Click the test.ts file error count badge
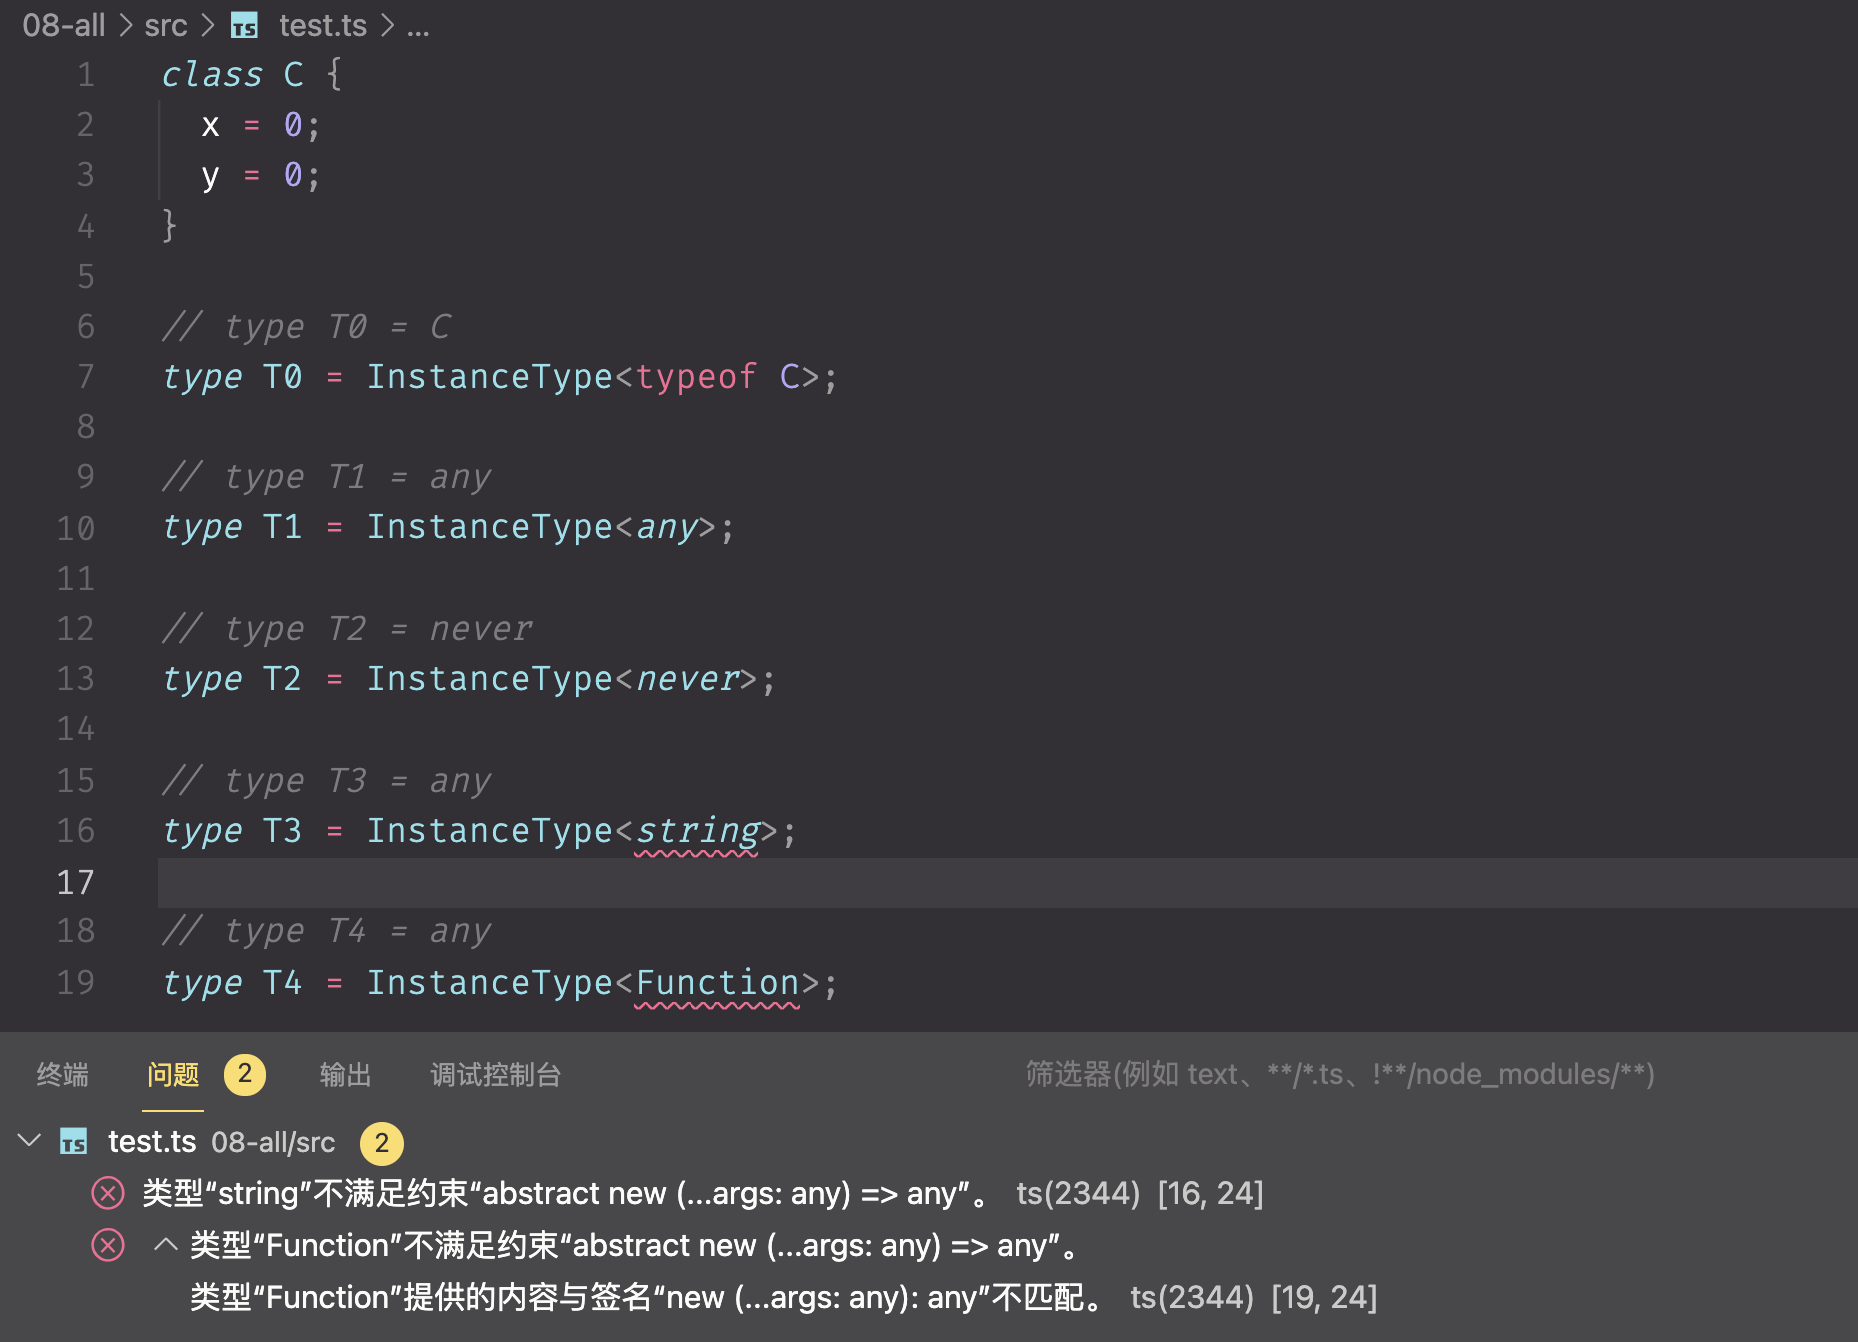This screenshot has width=1858, height=1342. coord(382,1143)
